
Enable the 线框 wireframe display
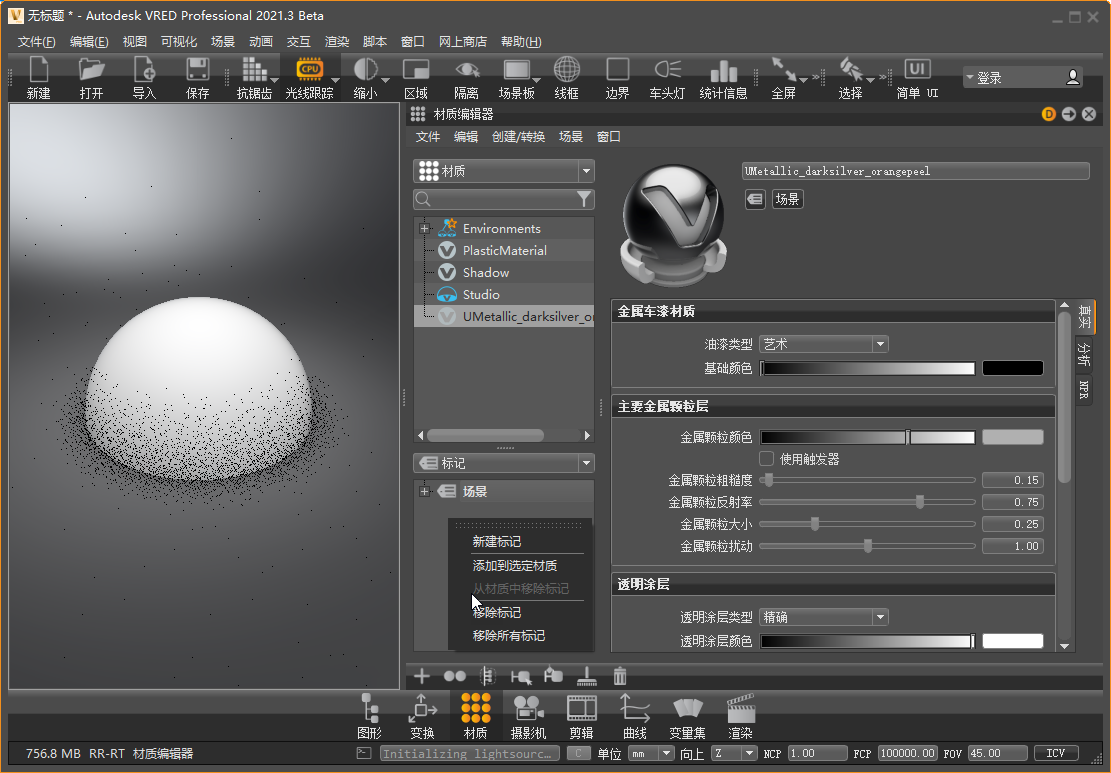(566, 78)
